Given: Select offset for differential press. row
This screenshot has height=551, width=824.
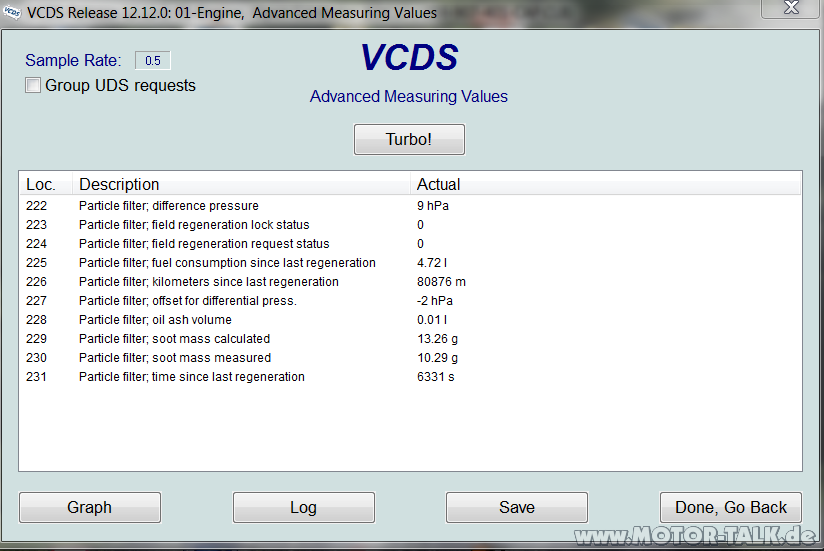Looking at the screenshot, I should (x=410, y=300).
